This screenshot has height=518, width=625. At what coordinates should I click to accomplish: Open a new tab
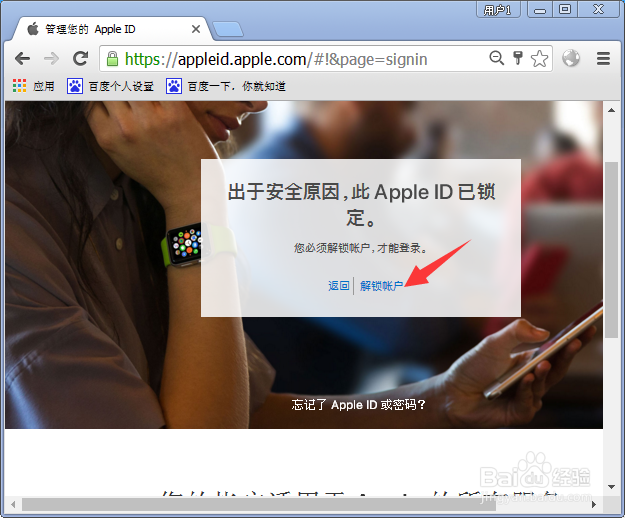pos(228,29)
